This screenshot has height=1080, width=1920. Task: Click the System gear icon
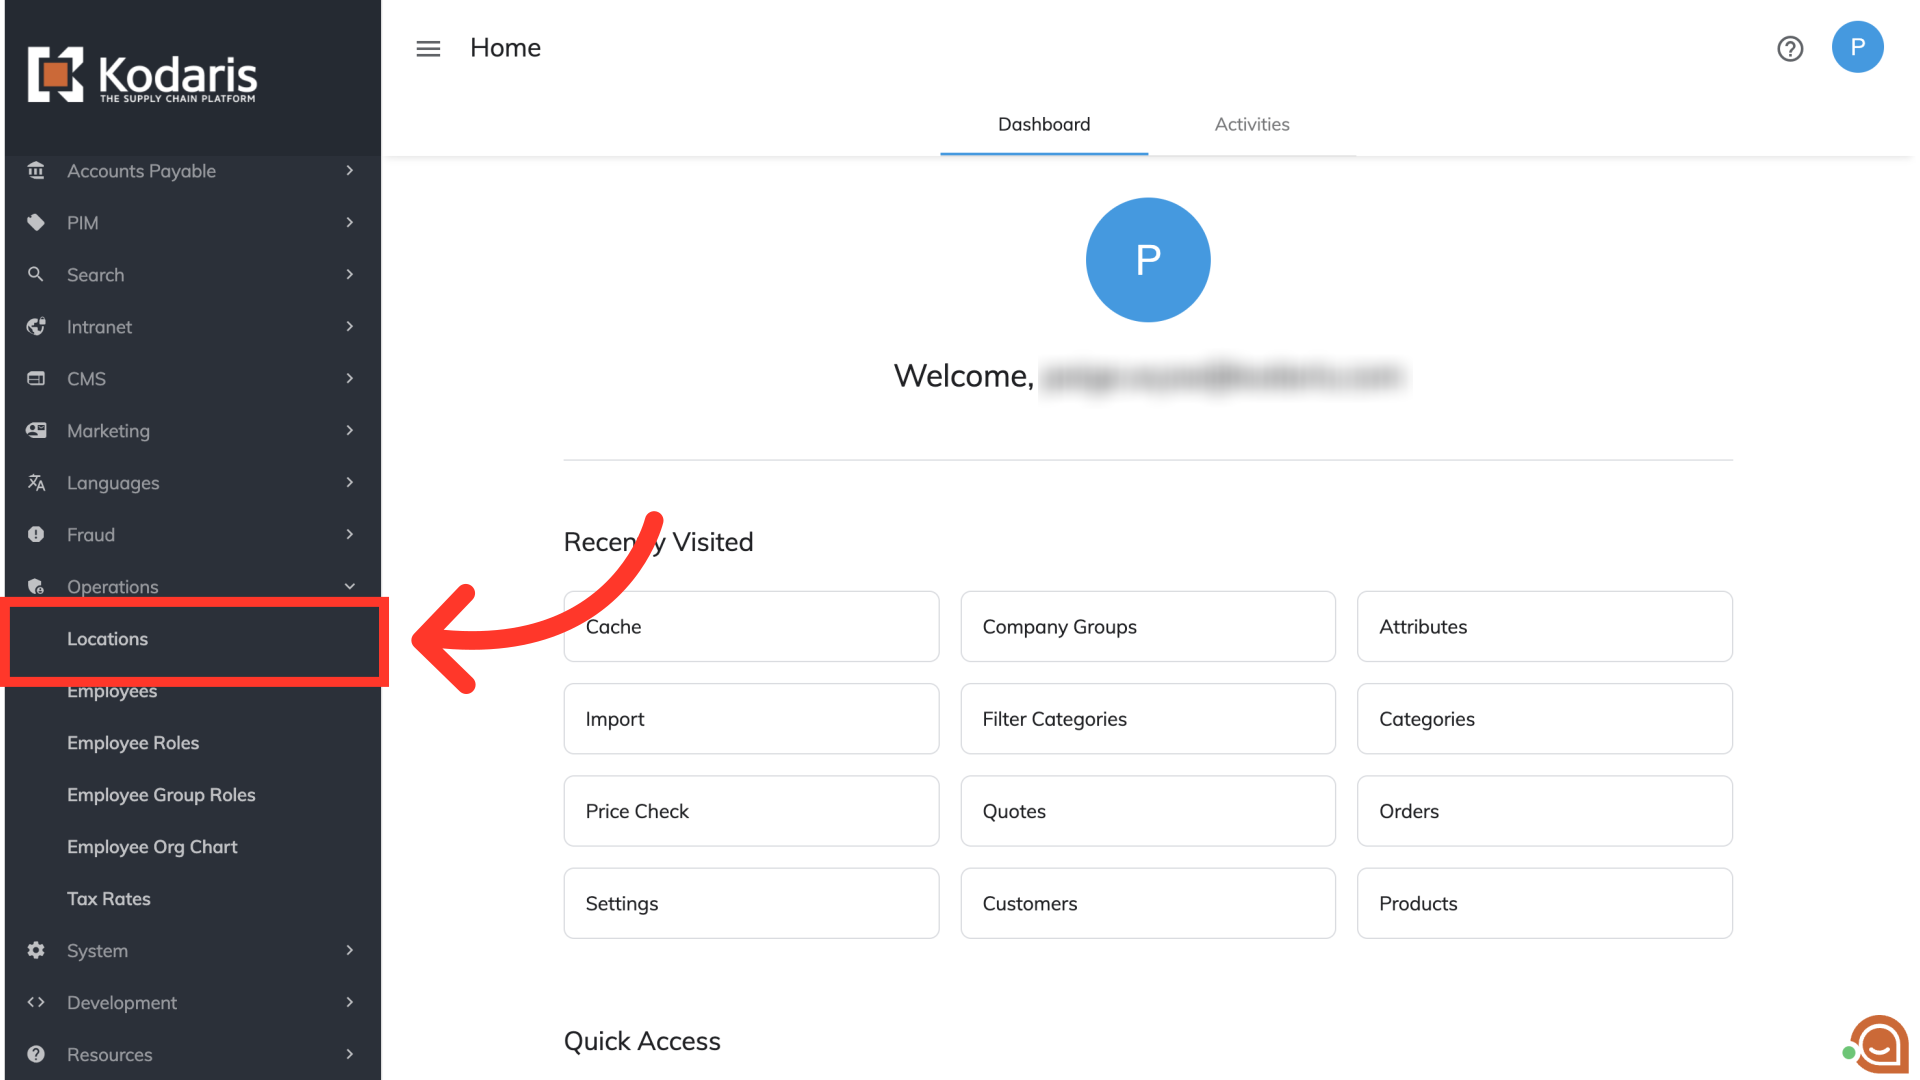coord(36,951)
